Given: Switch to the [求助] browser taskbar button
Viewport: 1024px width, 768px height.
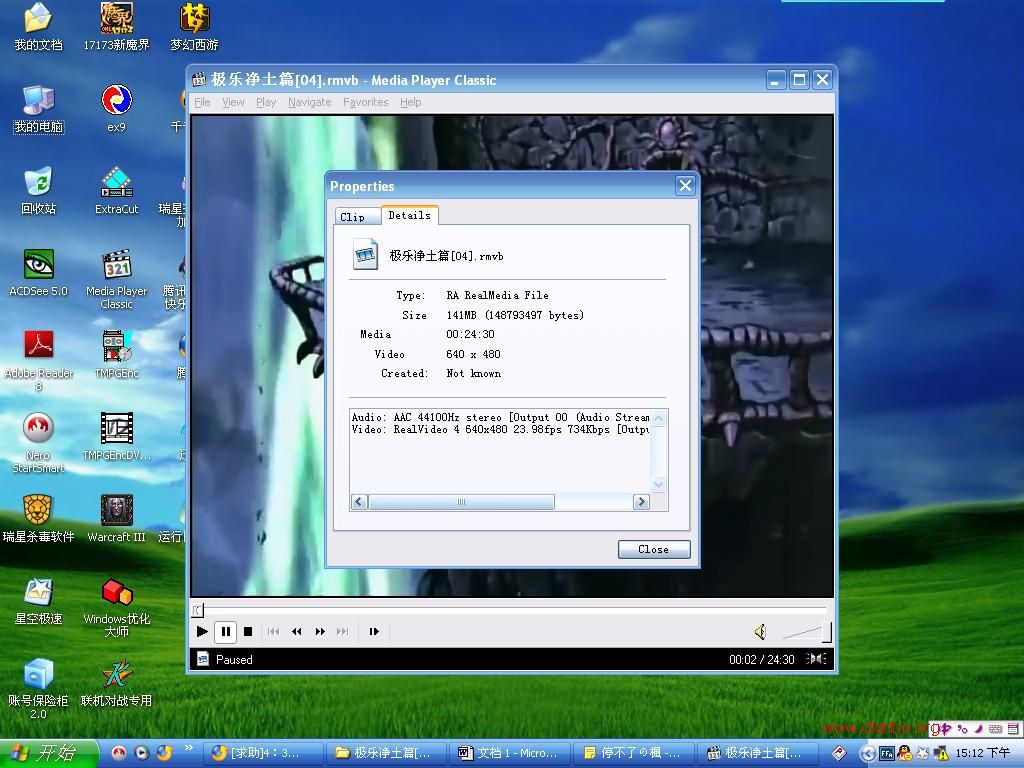Looking at the screenshot, I should click(x=264, y=753).
